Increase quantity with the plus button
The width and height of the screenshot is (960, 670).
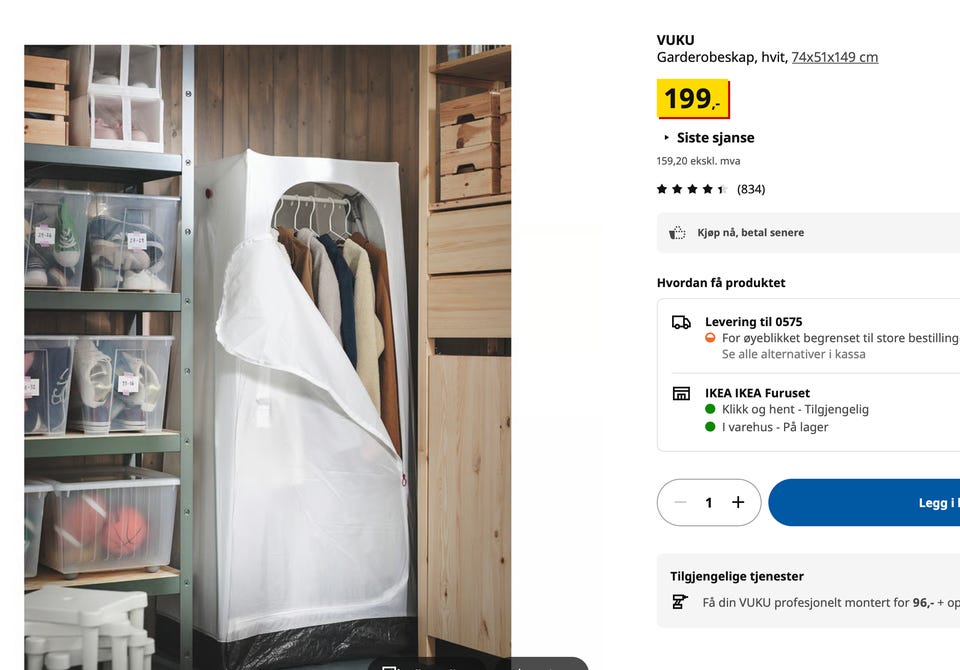tap(738, 502)
